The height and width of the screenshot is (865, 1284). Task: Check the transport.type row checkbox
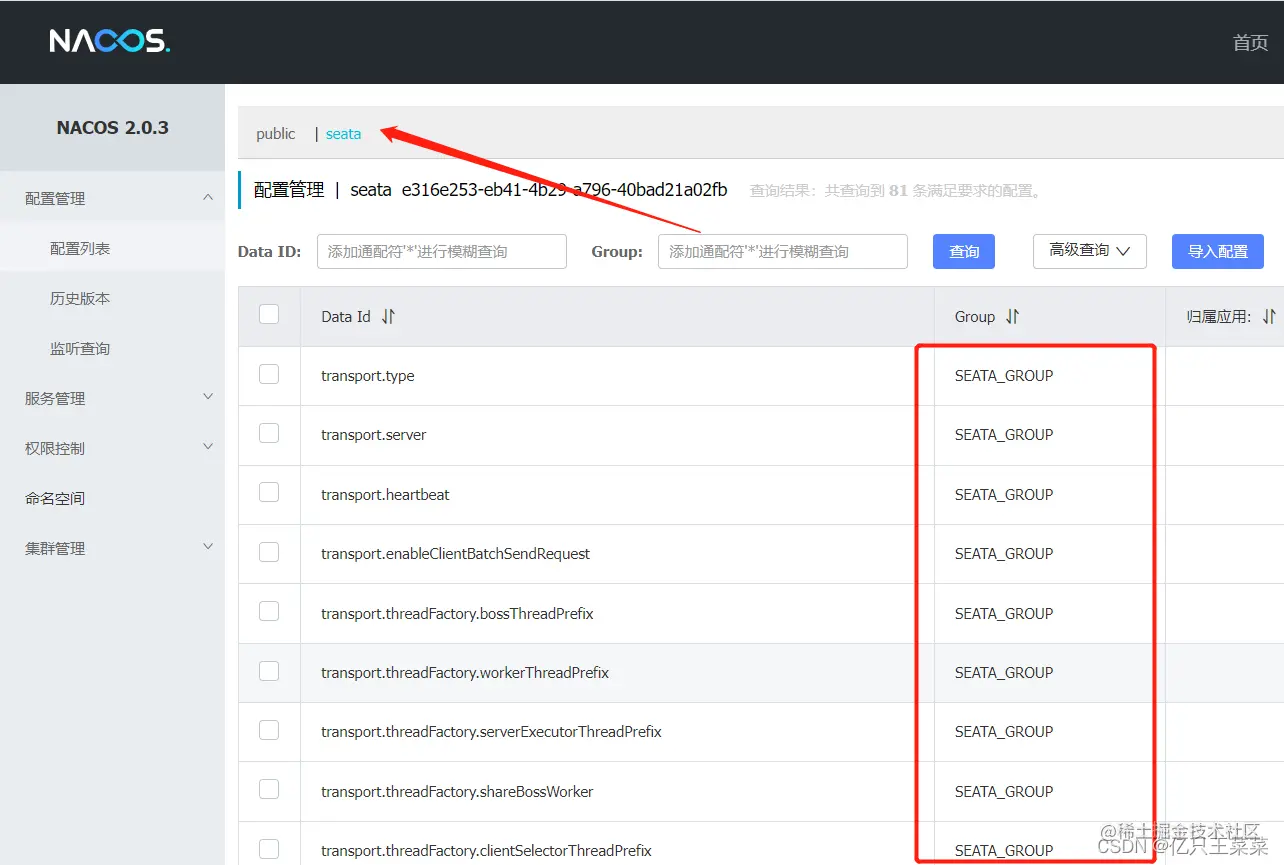coord(269,374)
